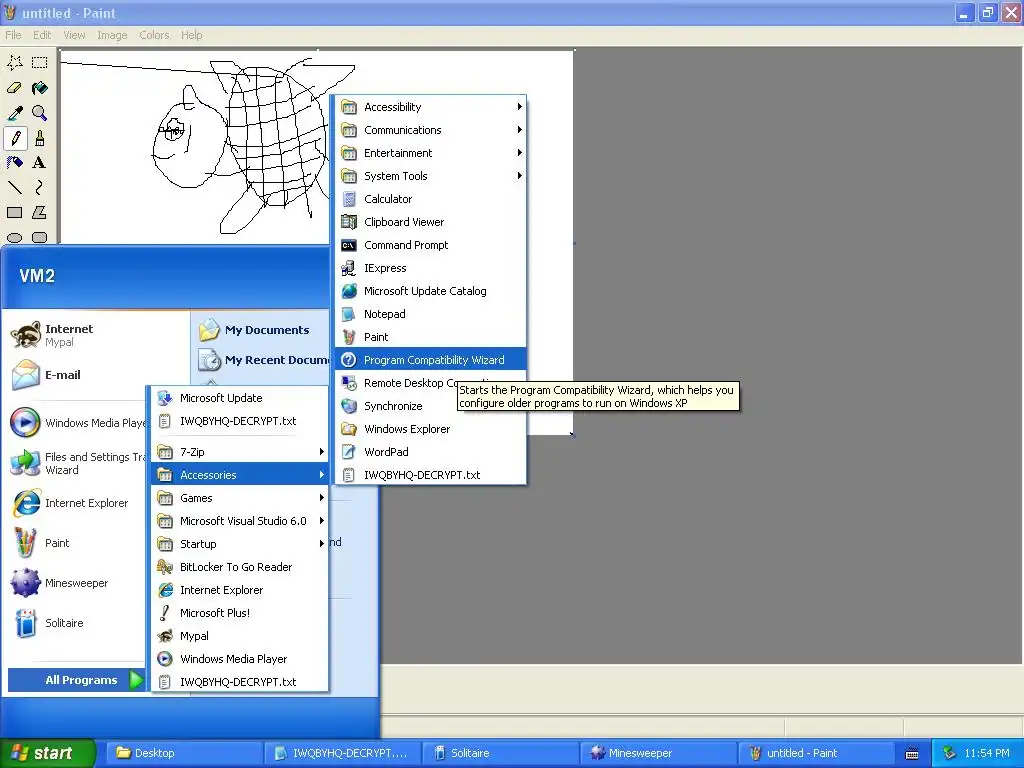This screenshot has height=768, width=1024.
Task: Switch to Solitaire taskbar button
Action: [x=500, y=753]
